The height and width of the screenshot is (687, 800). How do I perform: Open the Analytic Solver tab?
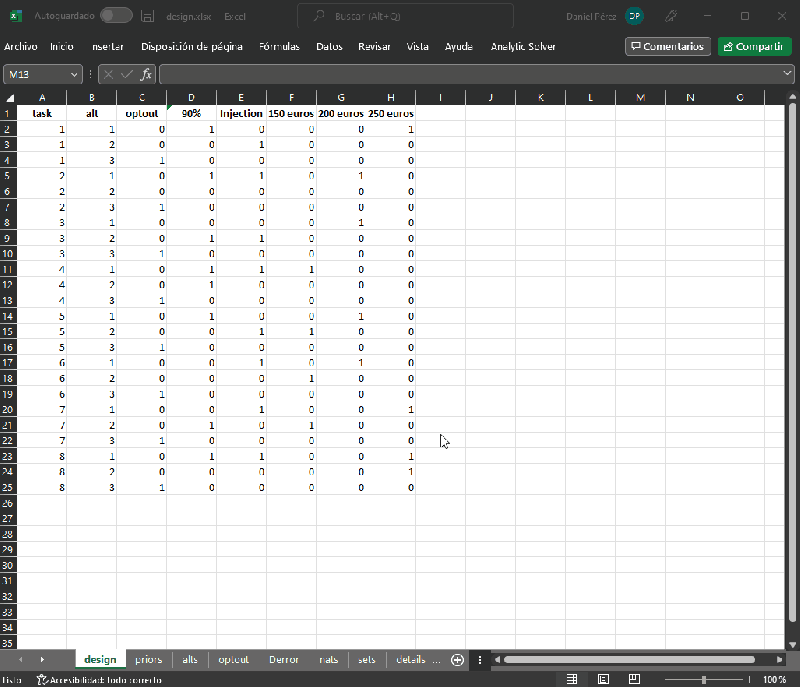523,46
